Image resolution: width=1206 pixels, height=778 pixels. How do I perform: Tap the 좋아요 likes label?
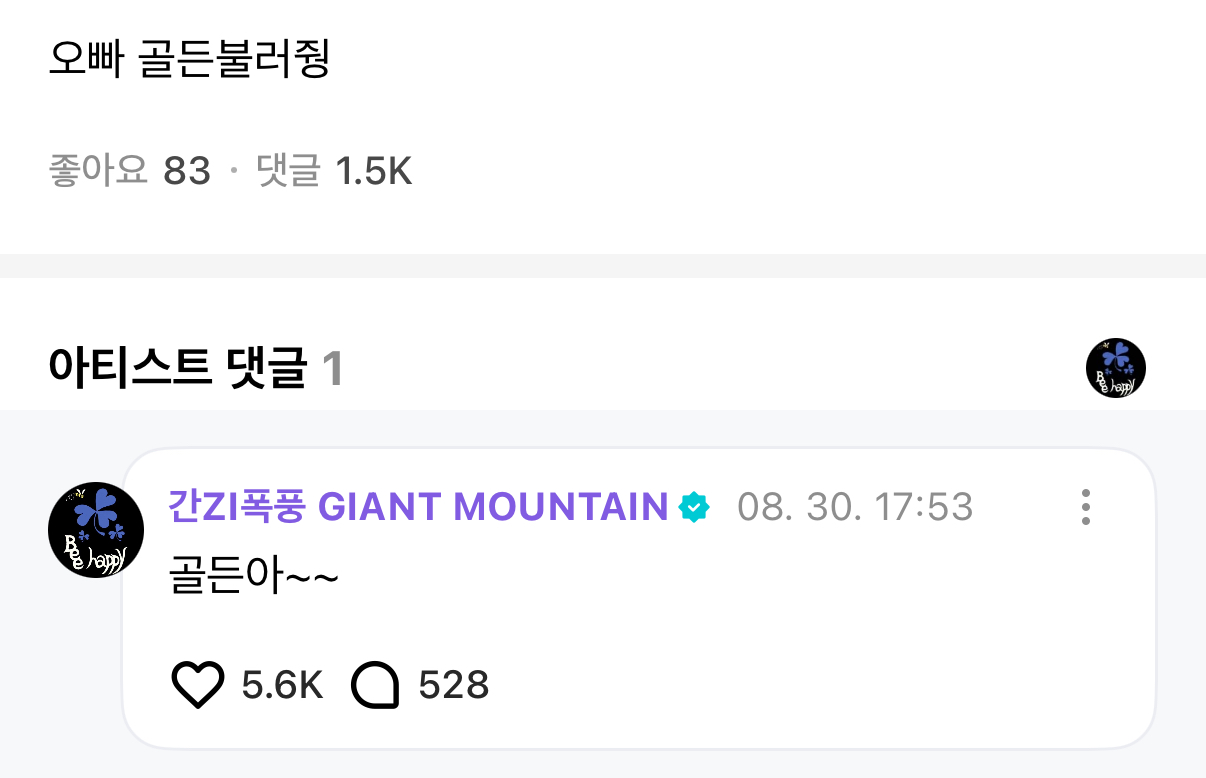(x=98, y=172)
